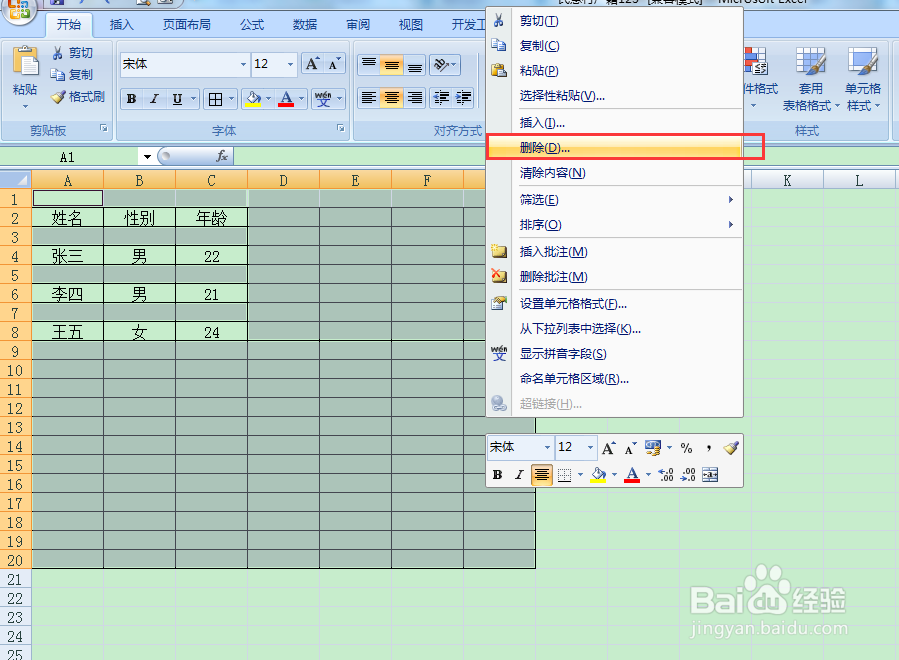Apply the yellow fill color bucket in the ribbon
Viewport: 899px width, 660px height.
pyautogui.click(x=253, y=99)
